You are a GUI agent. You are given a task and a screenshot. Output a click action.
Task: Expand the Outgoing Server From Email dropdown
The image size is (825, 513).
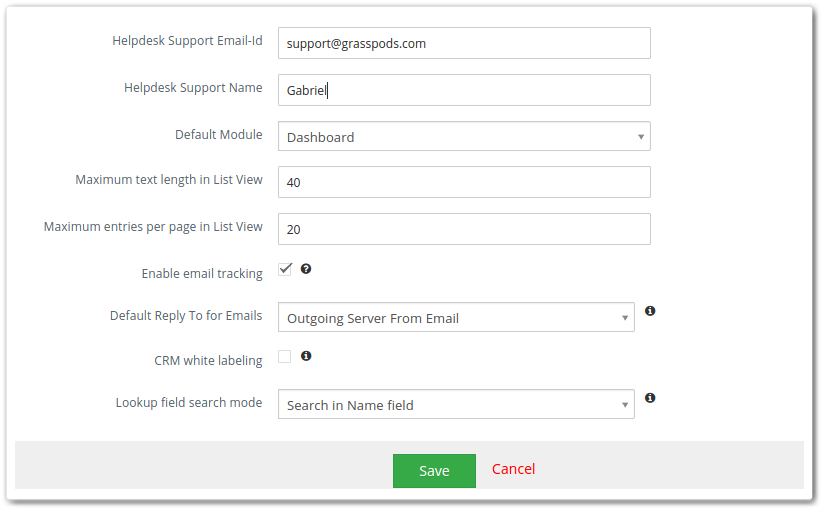(x=456, y=317)
